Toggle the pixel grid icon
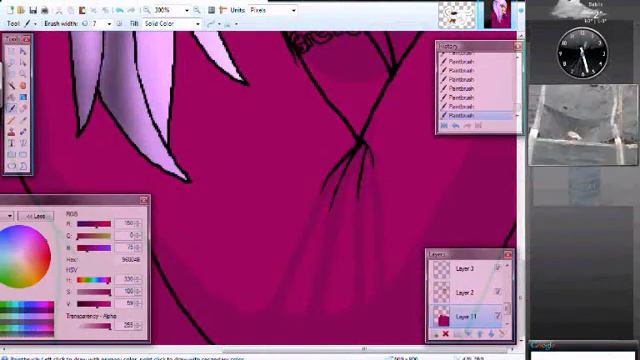Image resolution: width=640 pixels, height=360 pixels. click(211, 10)
